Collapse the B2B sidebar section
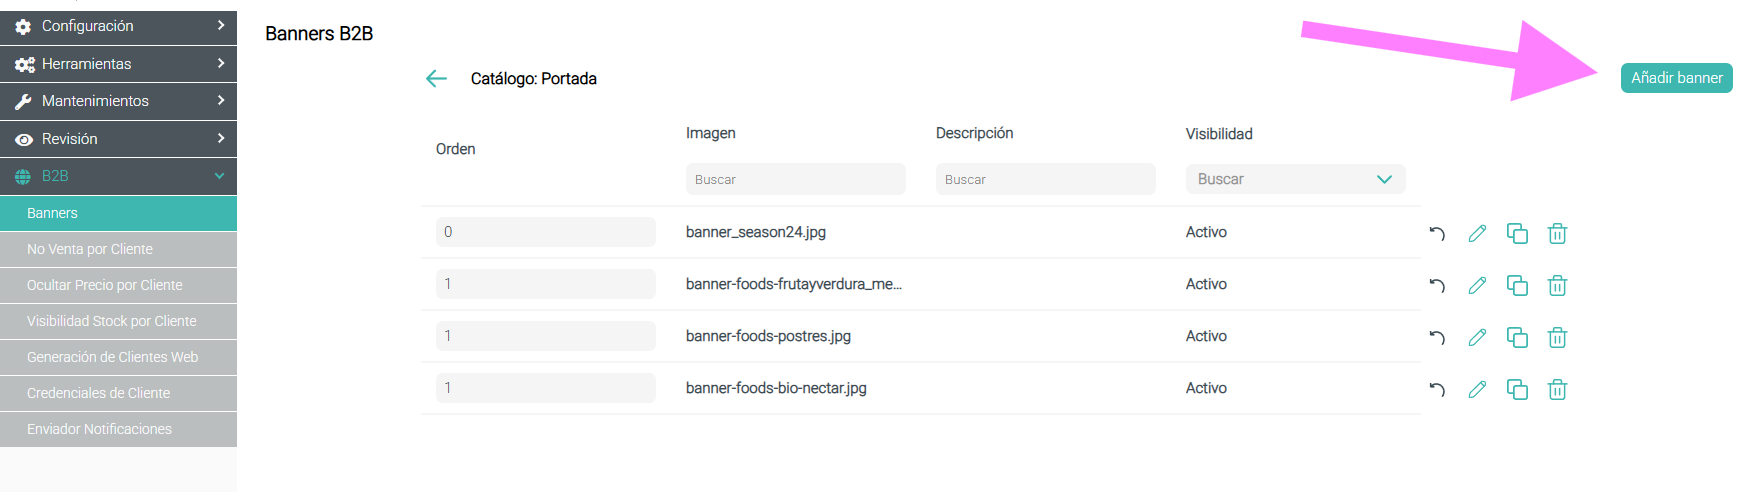The width and height of the screenshot is (1752, 492). (118, 176)
